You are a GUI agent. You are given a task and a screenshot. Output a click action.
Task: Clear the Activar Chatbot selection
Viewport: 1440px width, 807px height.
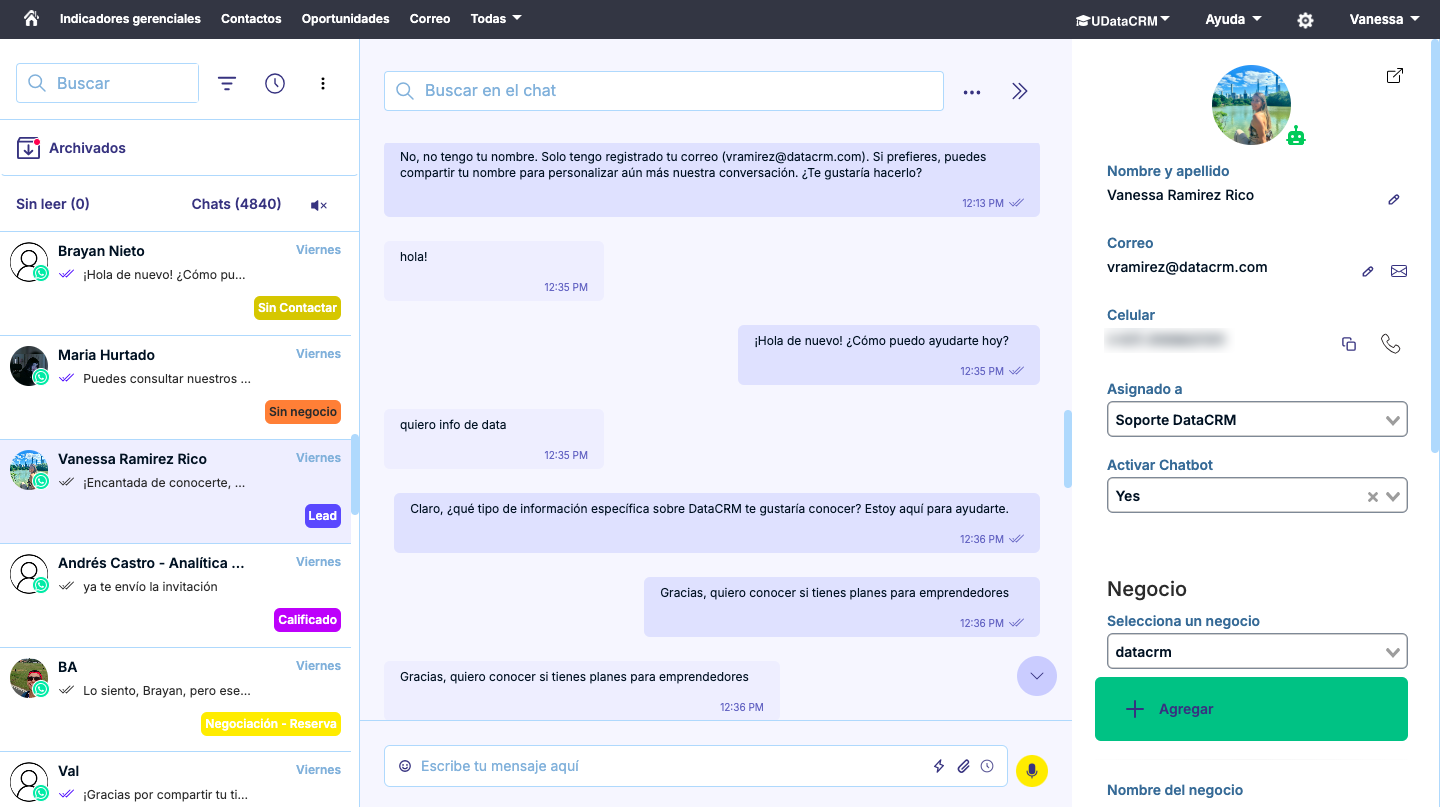1372,496
